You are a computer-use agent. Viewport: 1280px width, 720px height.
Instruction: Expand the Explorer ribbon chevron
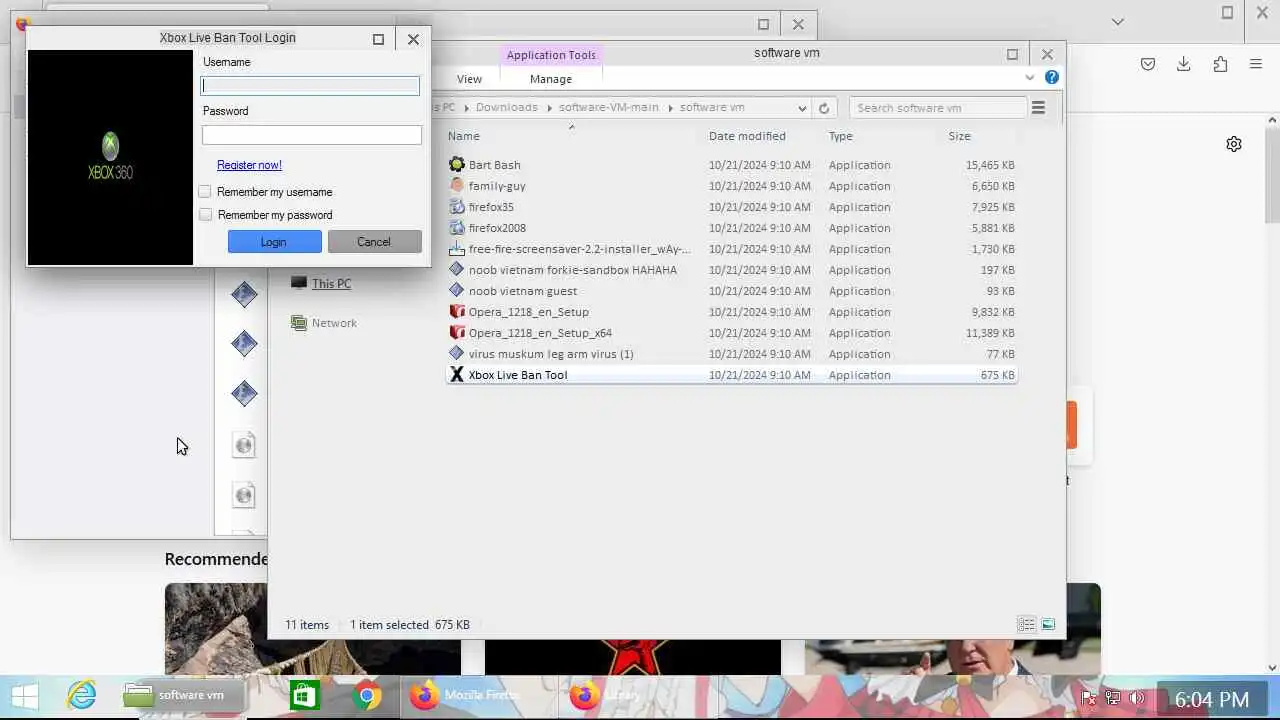1029,78
